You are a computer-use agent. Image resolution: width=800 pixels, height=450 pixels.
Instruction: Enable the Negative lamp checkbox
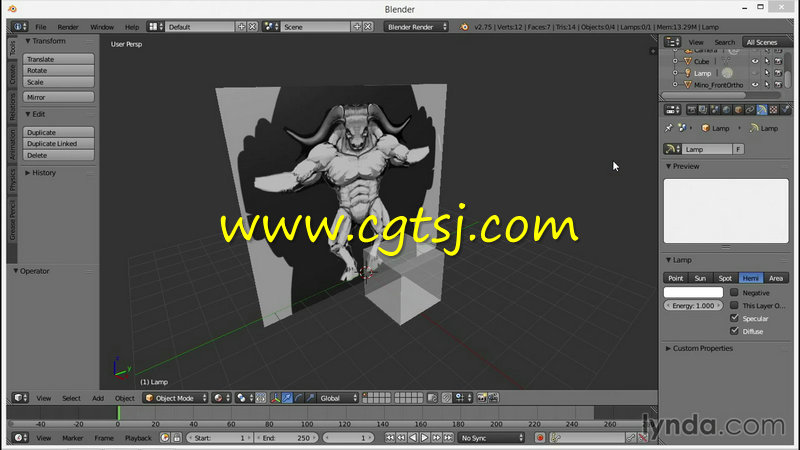tap(734, 292)
